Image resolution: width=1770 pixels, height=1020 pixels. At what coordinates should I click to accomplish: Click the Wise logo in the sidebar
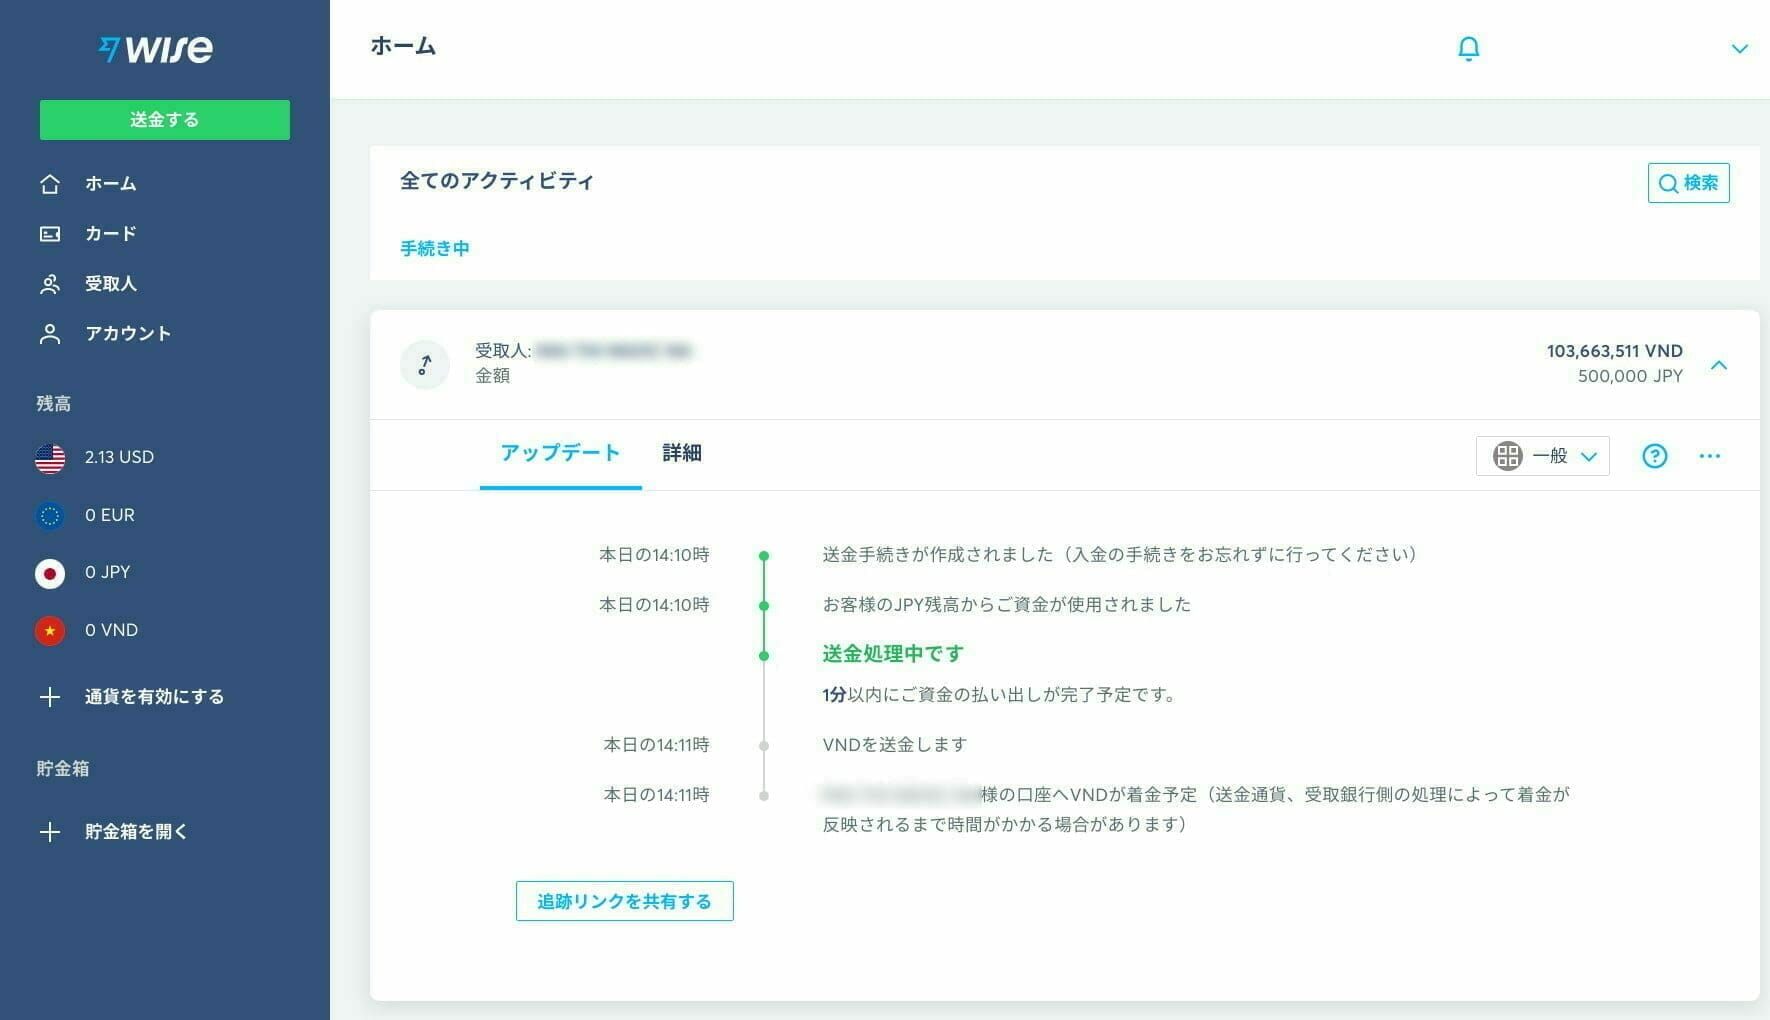155,48
